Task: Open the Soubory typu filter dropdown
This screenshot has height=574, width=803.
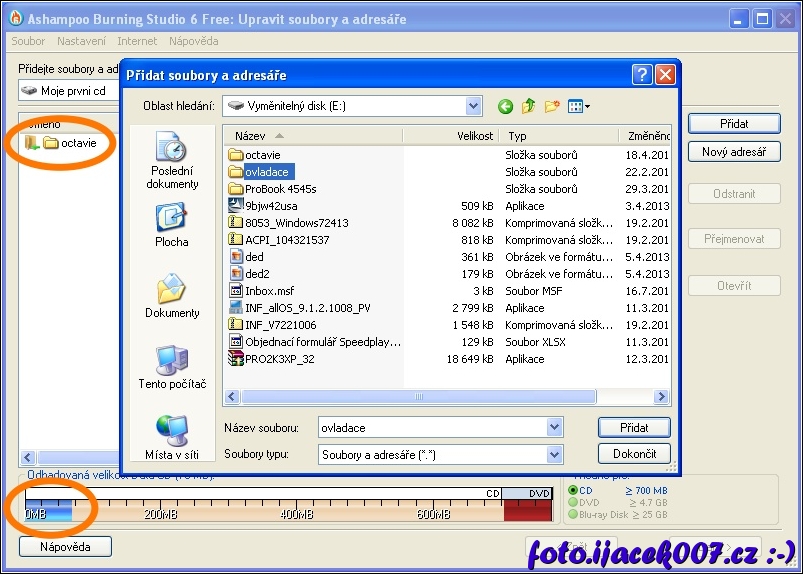Action: tap(555, 455)
